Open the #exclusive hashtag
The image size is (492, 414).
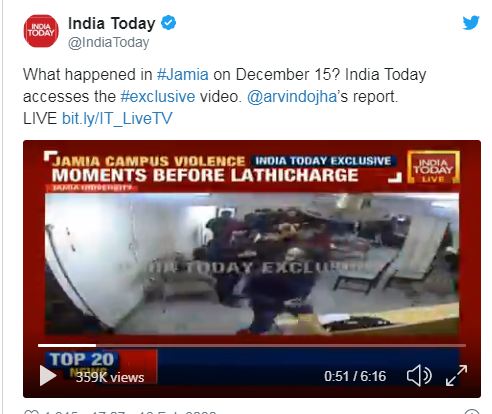pyautogui.click(x=158, y=97)
